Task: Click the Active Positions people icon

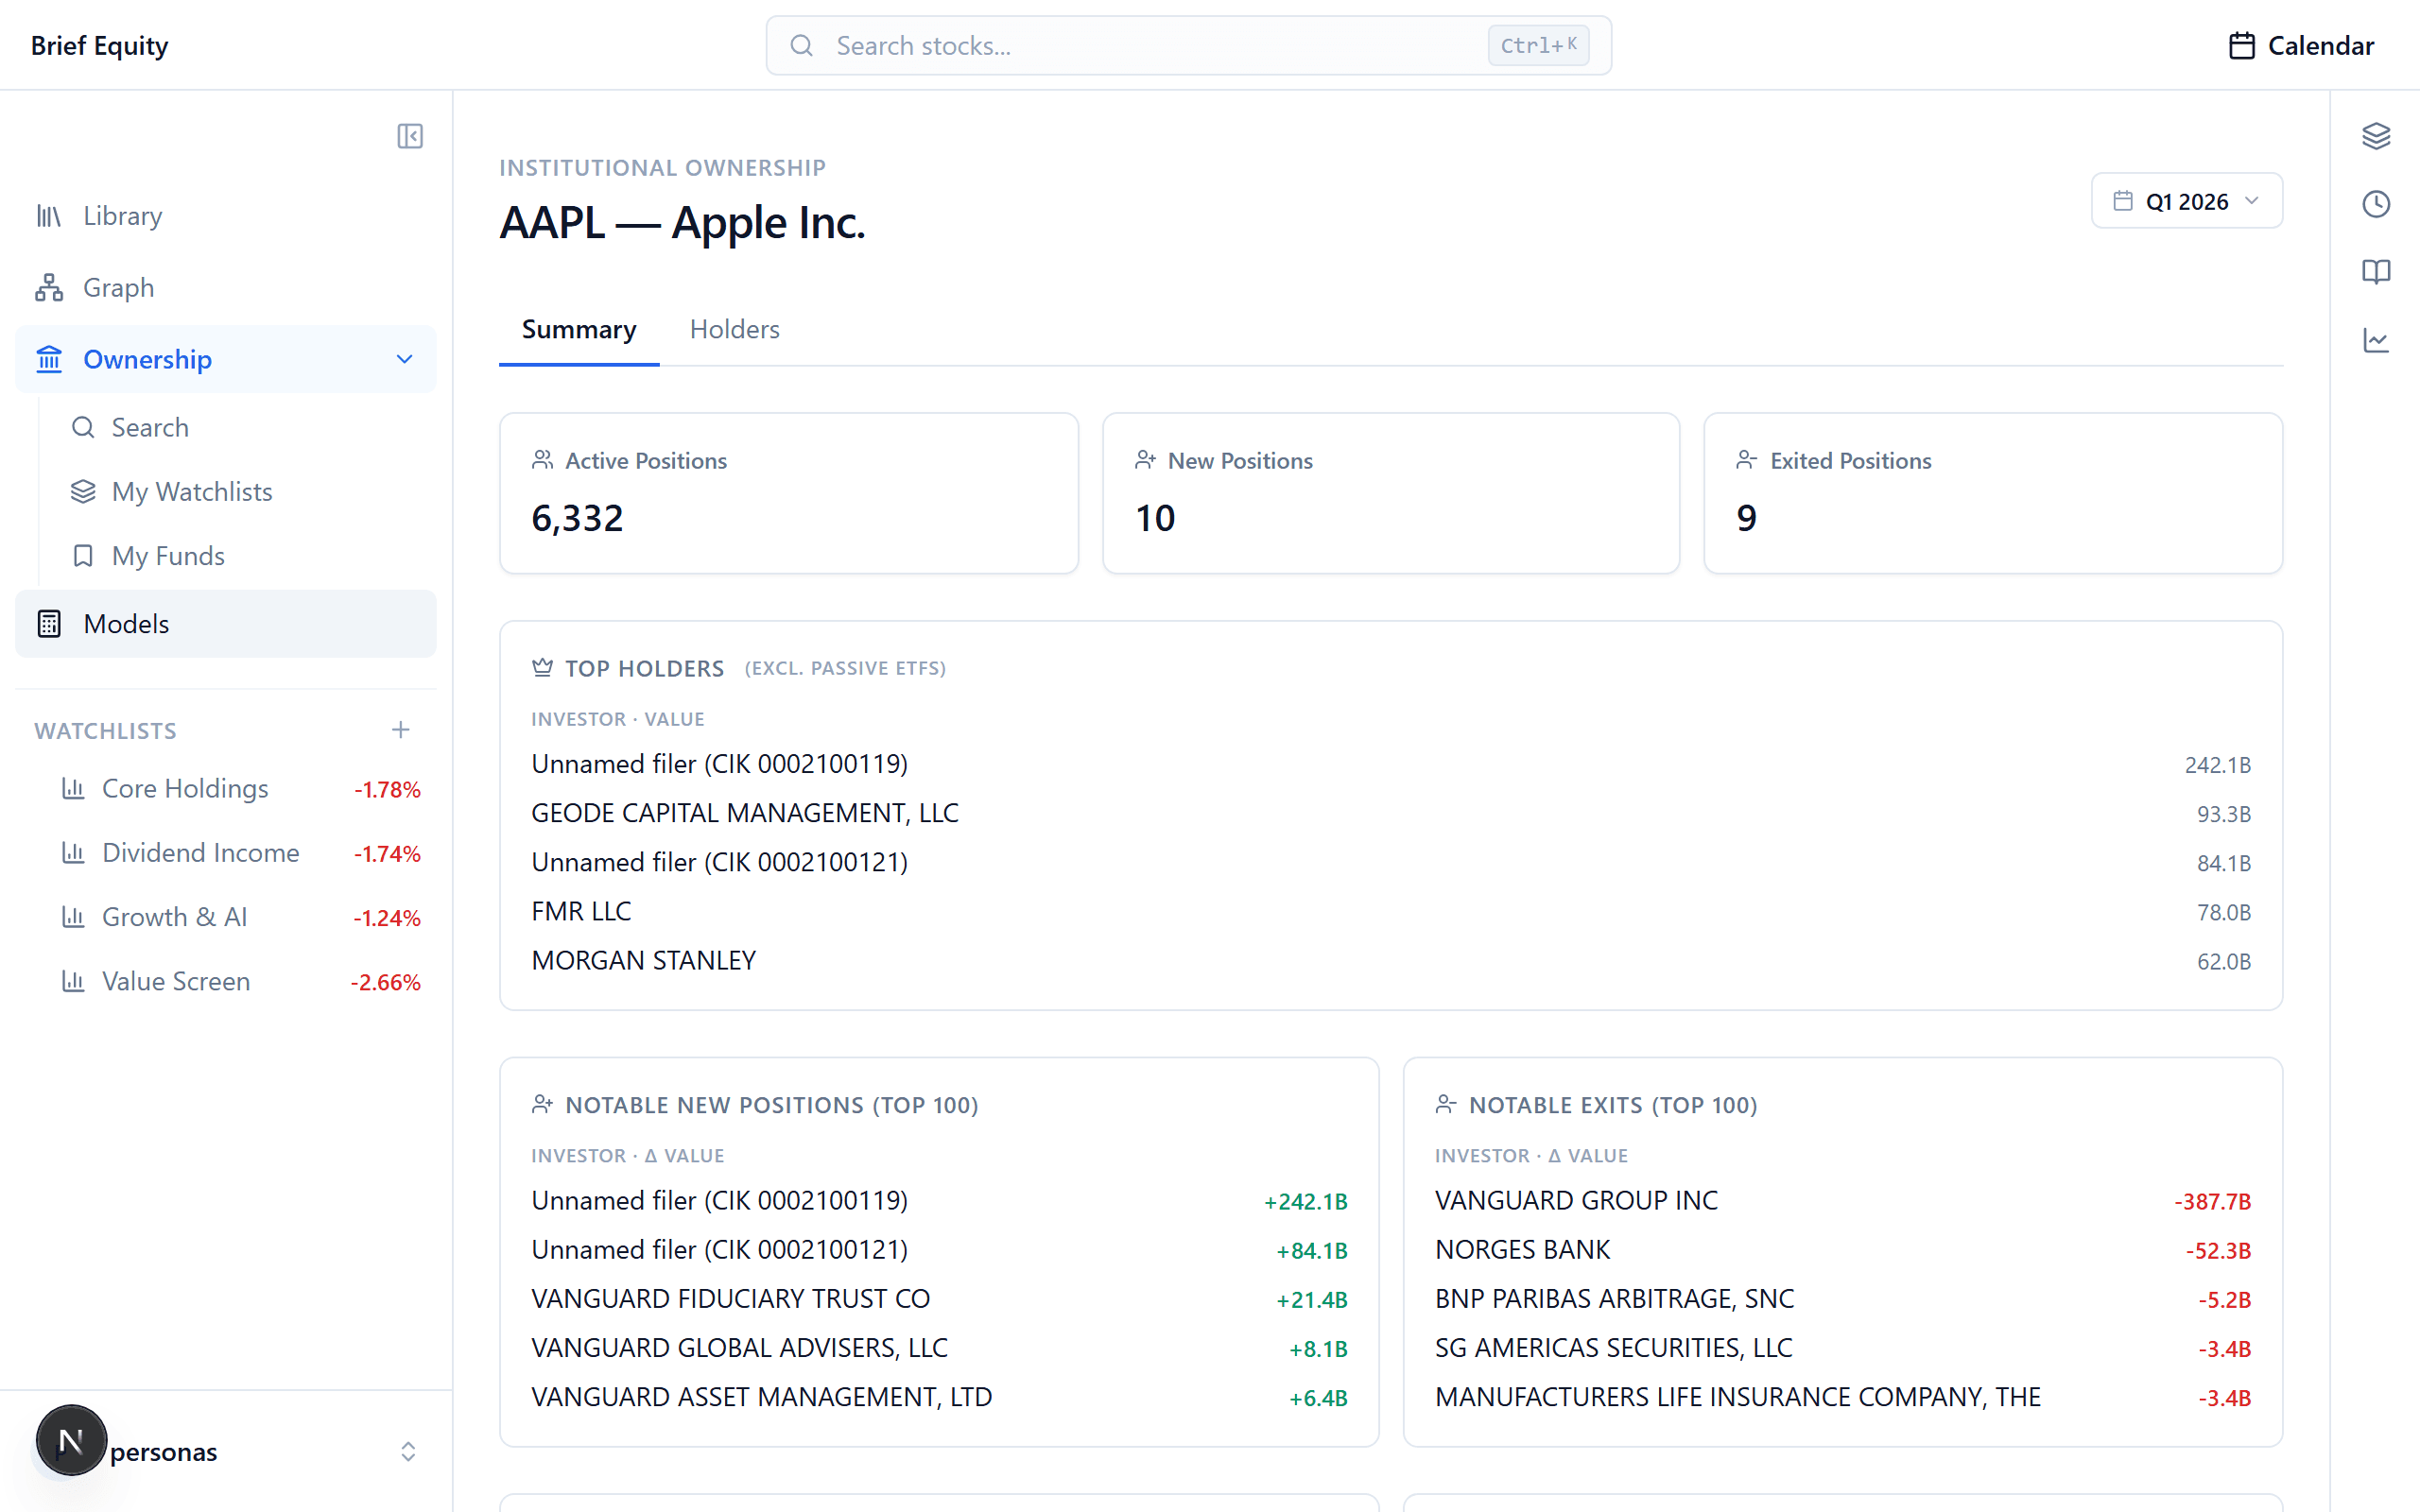Action: click(543, 460)
